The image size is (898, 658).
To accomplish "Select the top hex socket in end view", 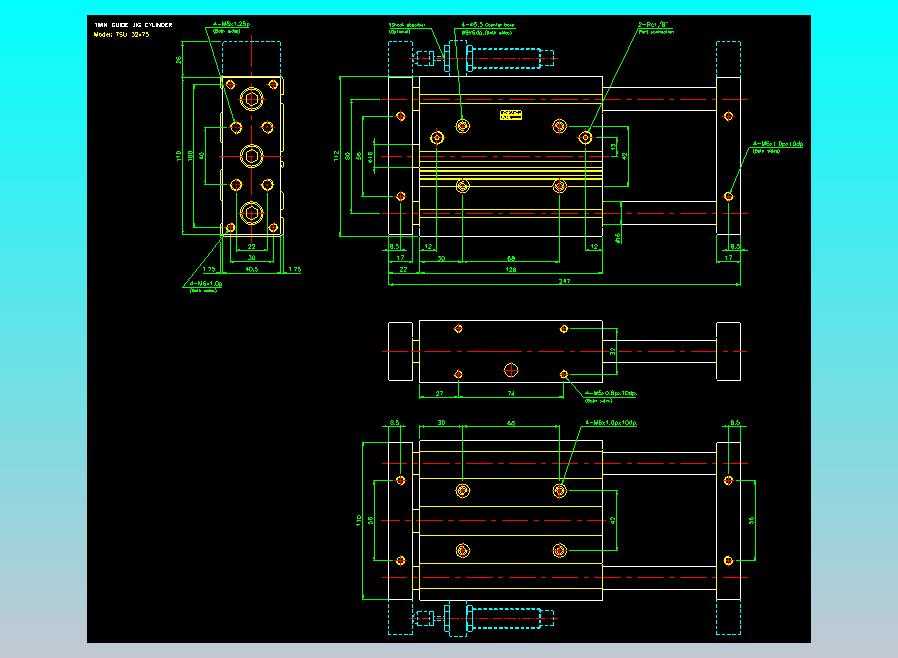I will 250,99.
